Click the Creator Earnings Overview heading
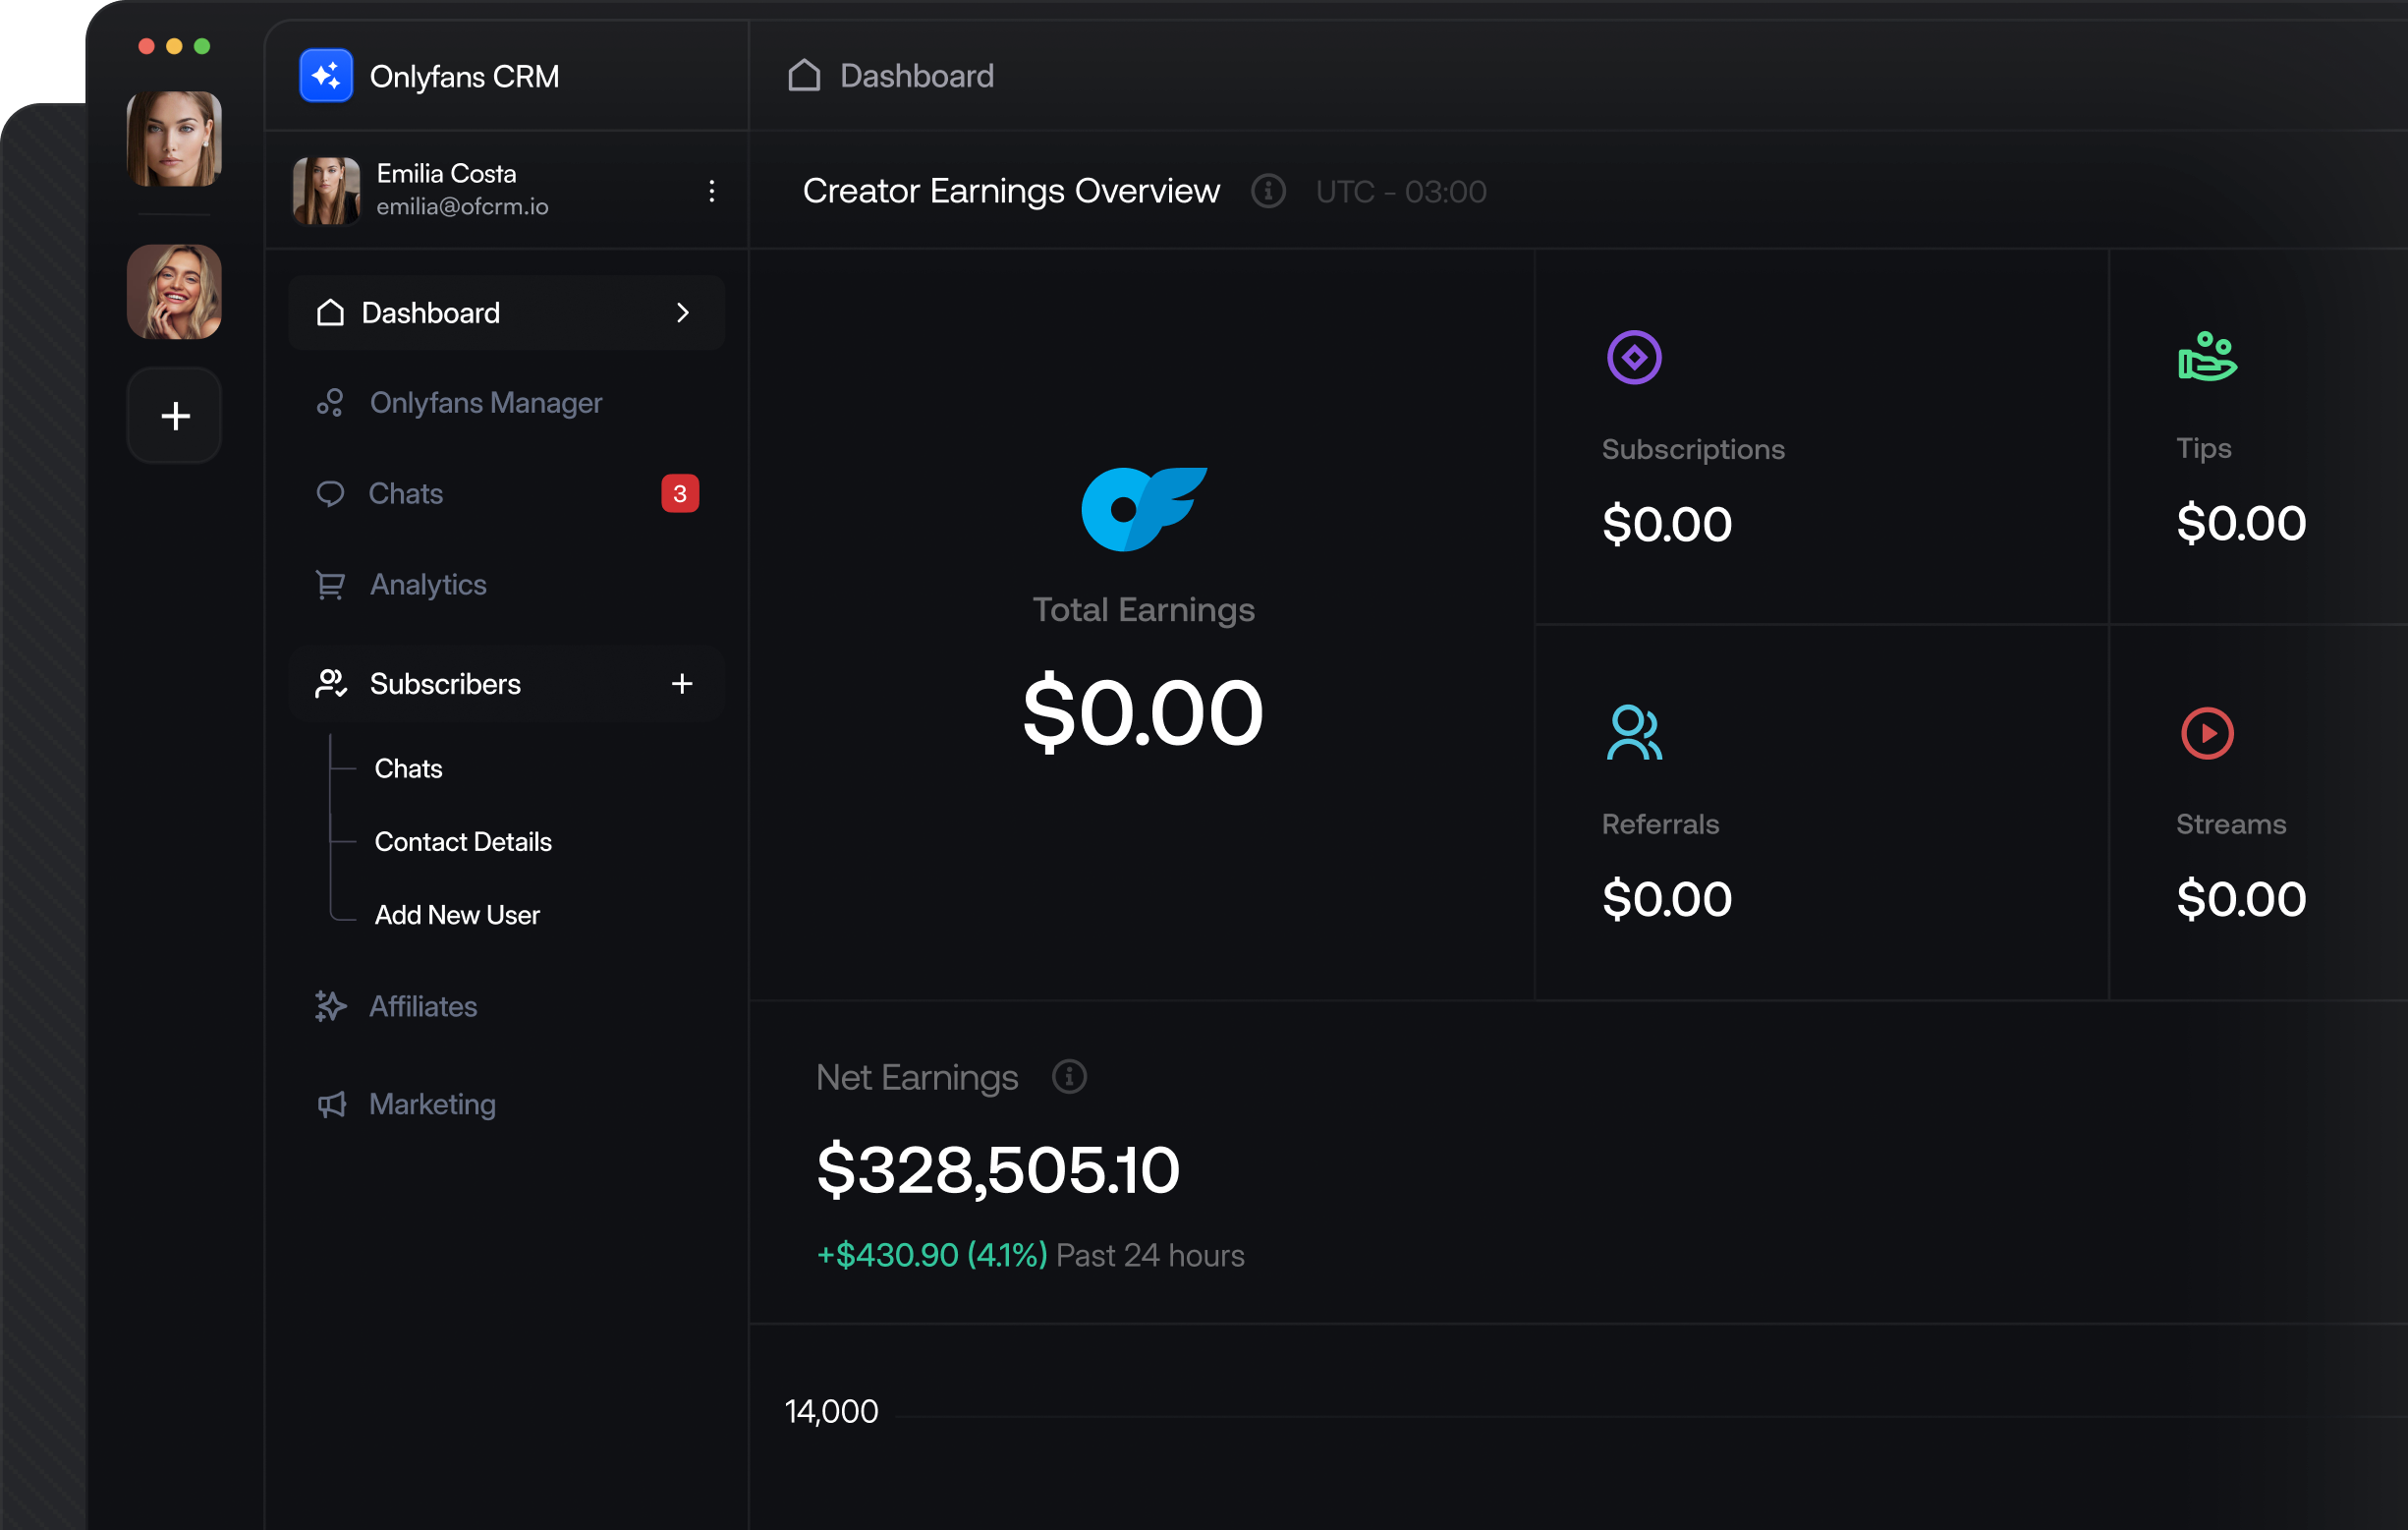 (x=1011, y=191)
